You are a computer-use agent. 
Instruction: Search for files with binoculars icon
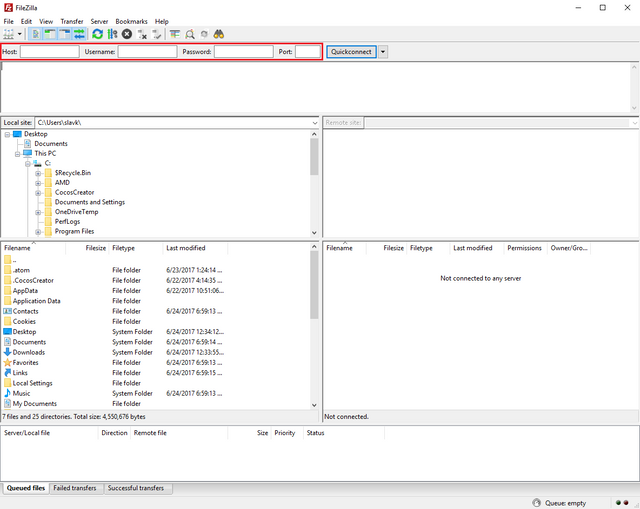point(219,34)
